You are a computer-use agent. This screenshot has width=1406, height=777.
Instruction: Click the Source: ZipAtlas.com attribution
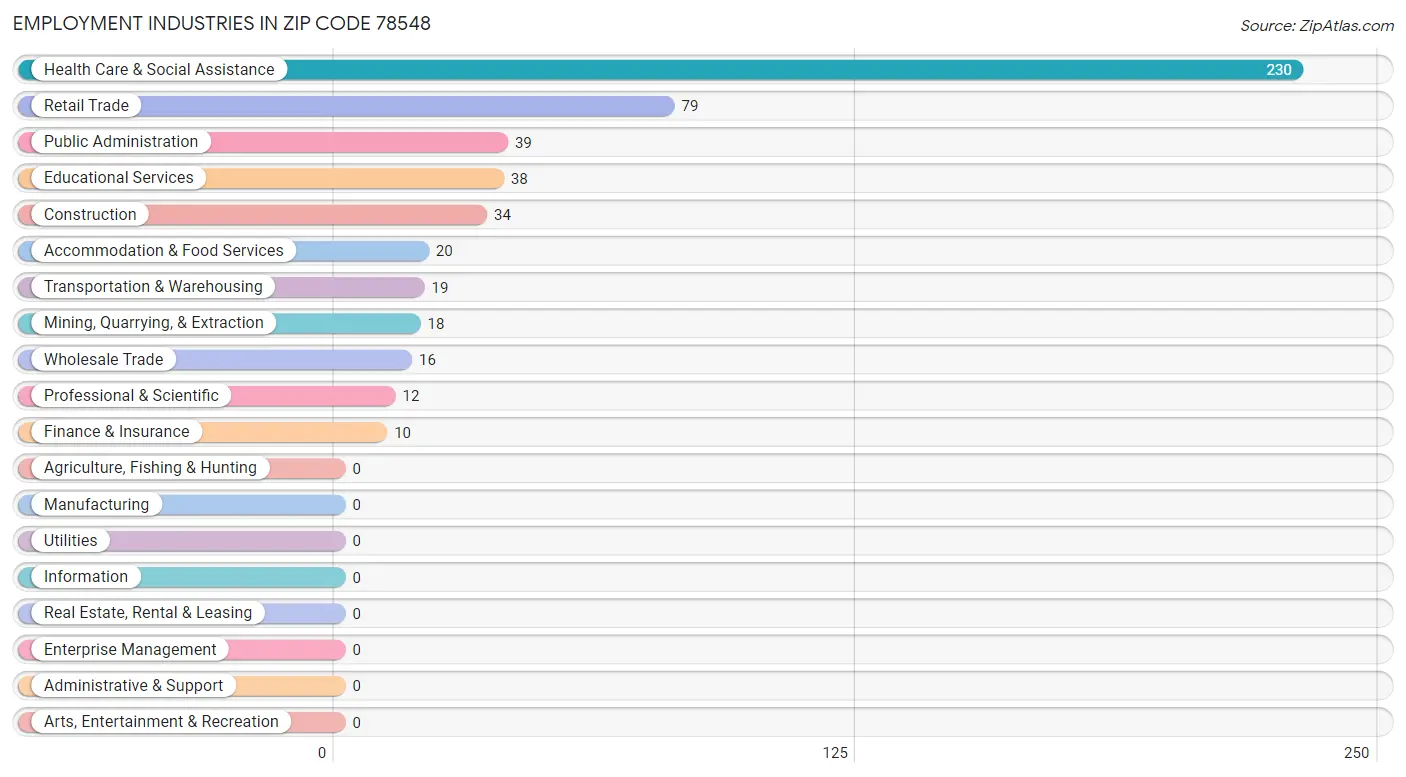coord(1317,26)
